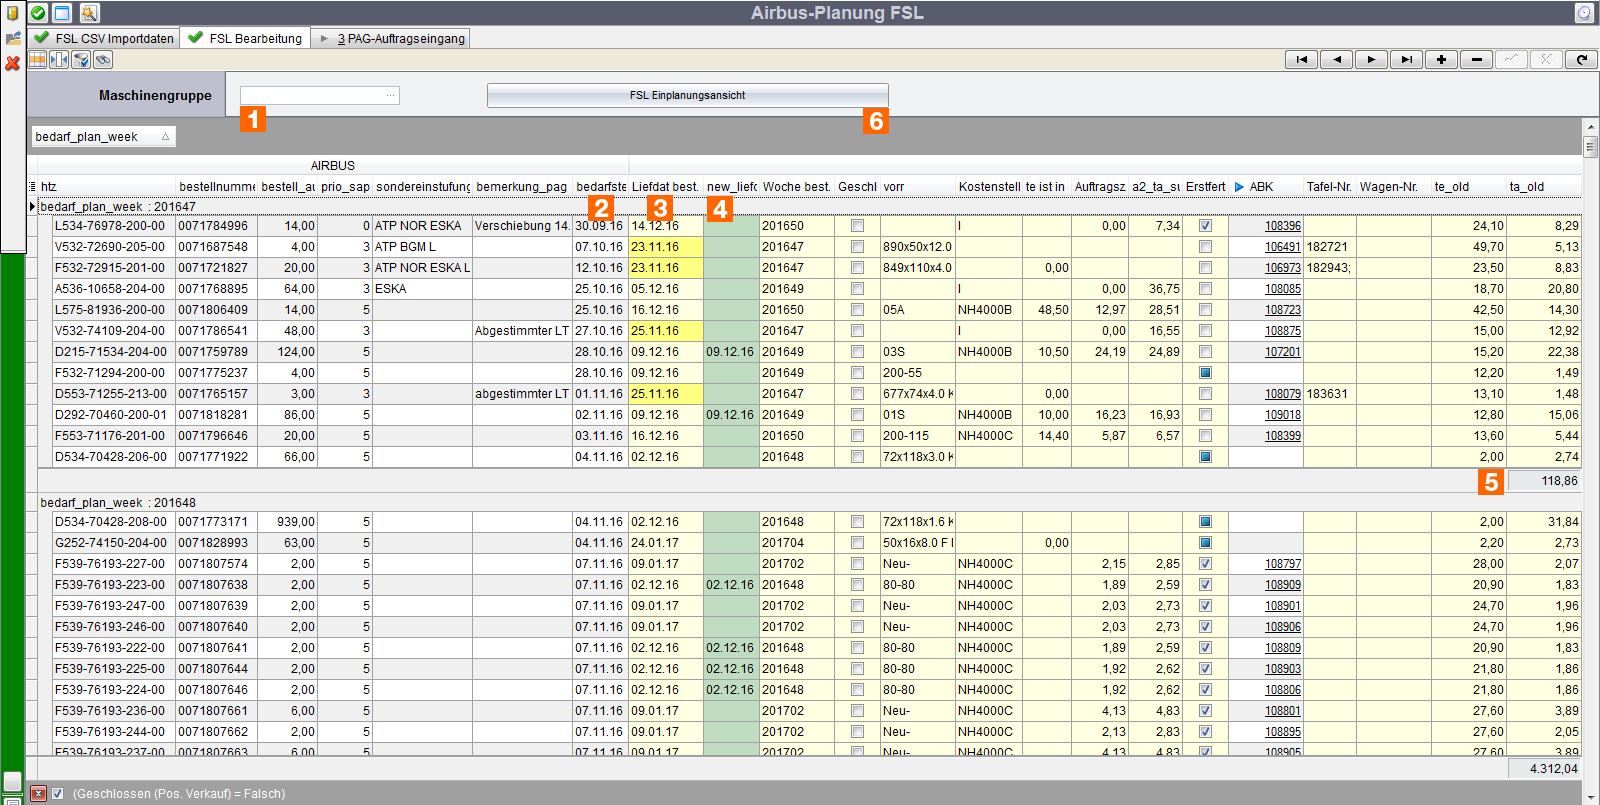Image resolution: width=1600 pixels, height=805 pixels.
Task: Click the binoculars search toolbar icon
Action: click(103, 60)
